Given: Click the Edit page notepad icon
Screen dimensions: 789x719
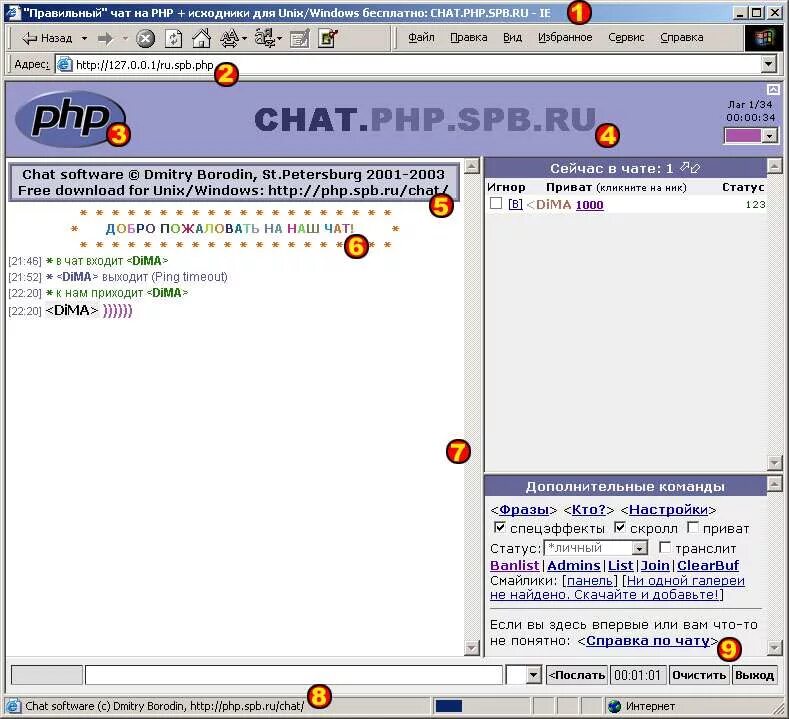Looking at the screenshot, I should [299, 38].
